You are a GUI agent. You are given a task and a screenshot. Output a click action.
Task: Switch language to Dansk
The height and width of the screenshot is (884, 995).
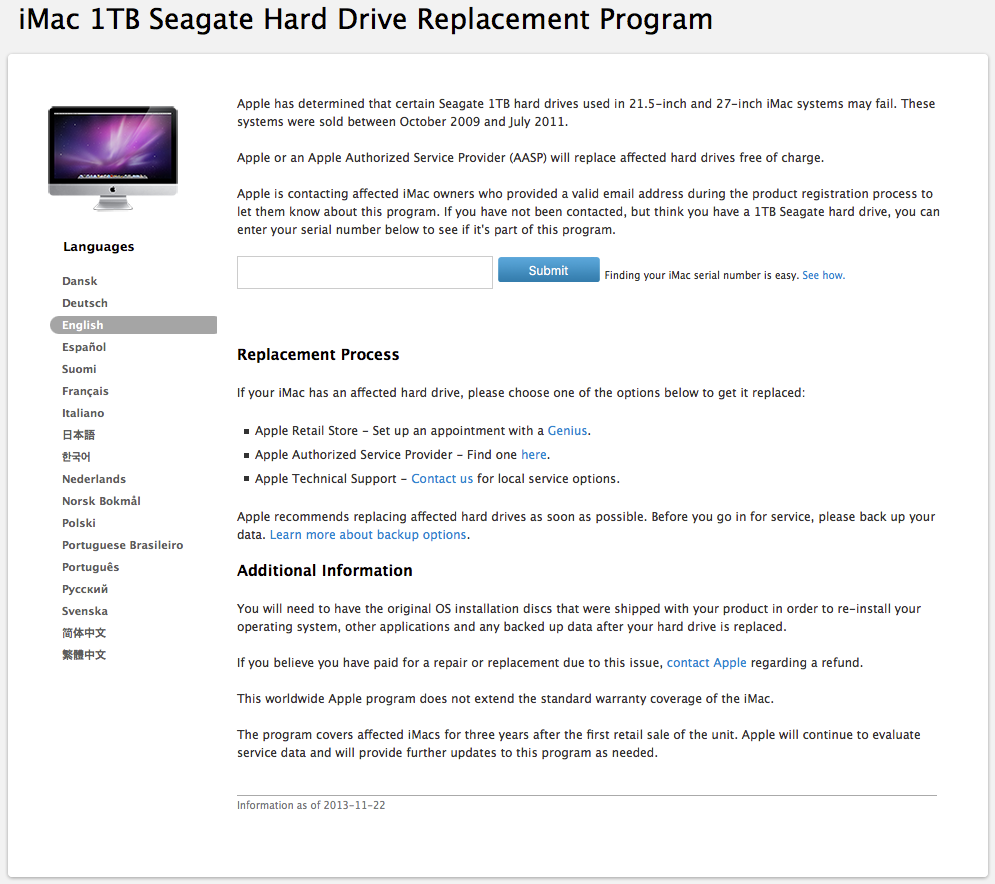point(80,281)
